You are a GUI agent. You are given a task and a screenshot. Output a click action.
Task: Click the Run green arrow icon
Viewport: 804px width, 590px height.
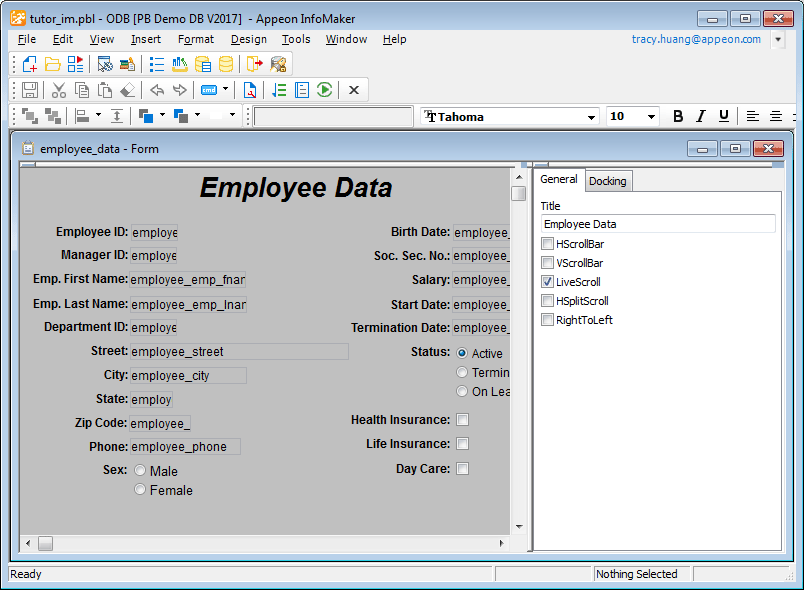(324, 90)
